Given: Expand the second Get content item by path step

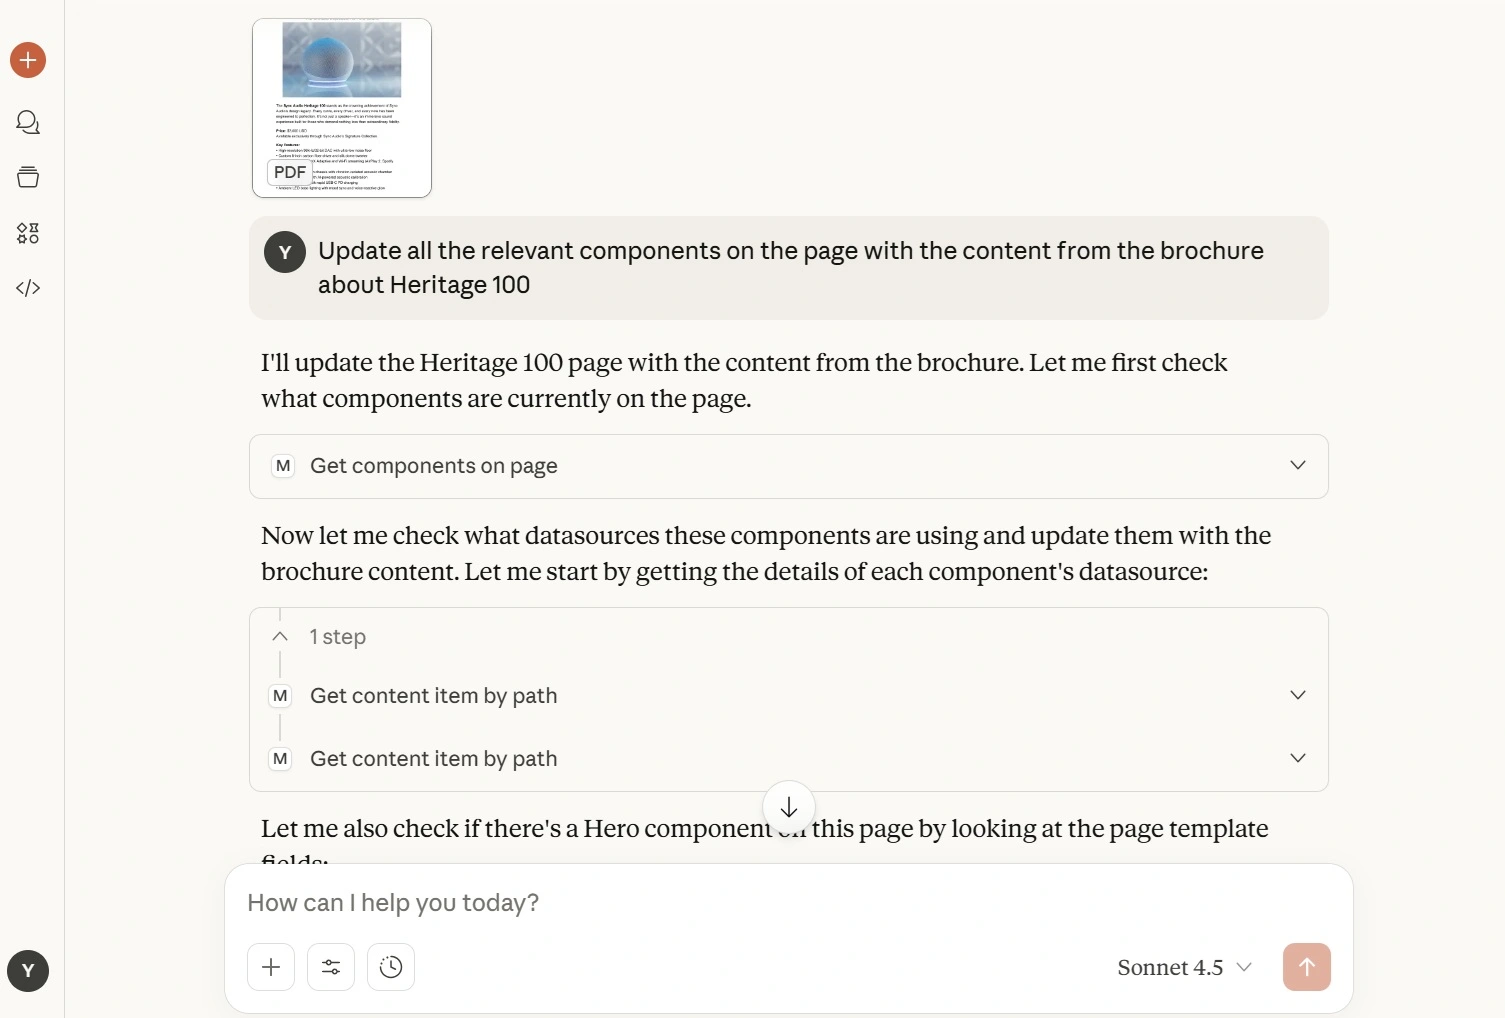Looking at the screenshot, I should click(1297, 758).
